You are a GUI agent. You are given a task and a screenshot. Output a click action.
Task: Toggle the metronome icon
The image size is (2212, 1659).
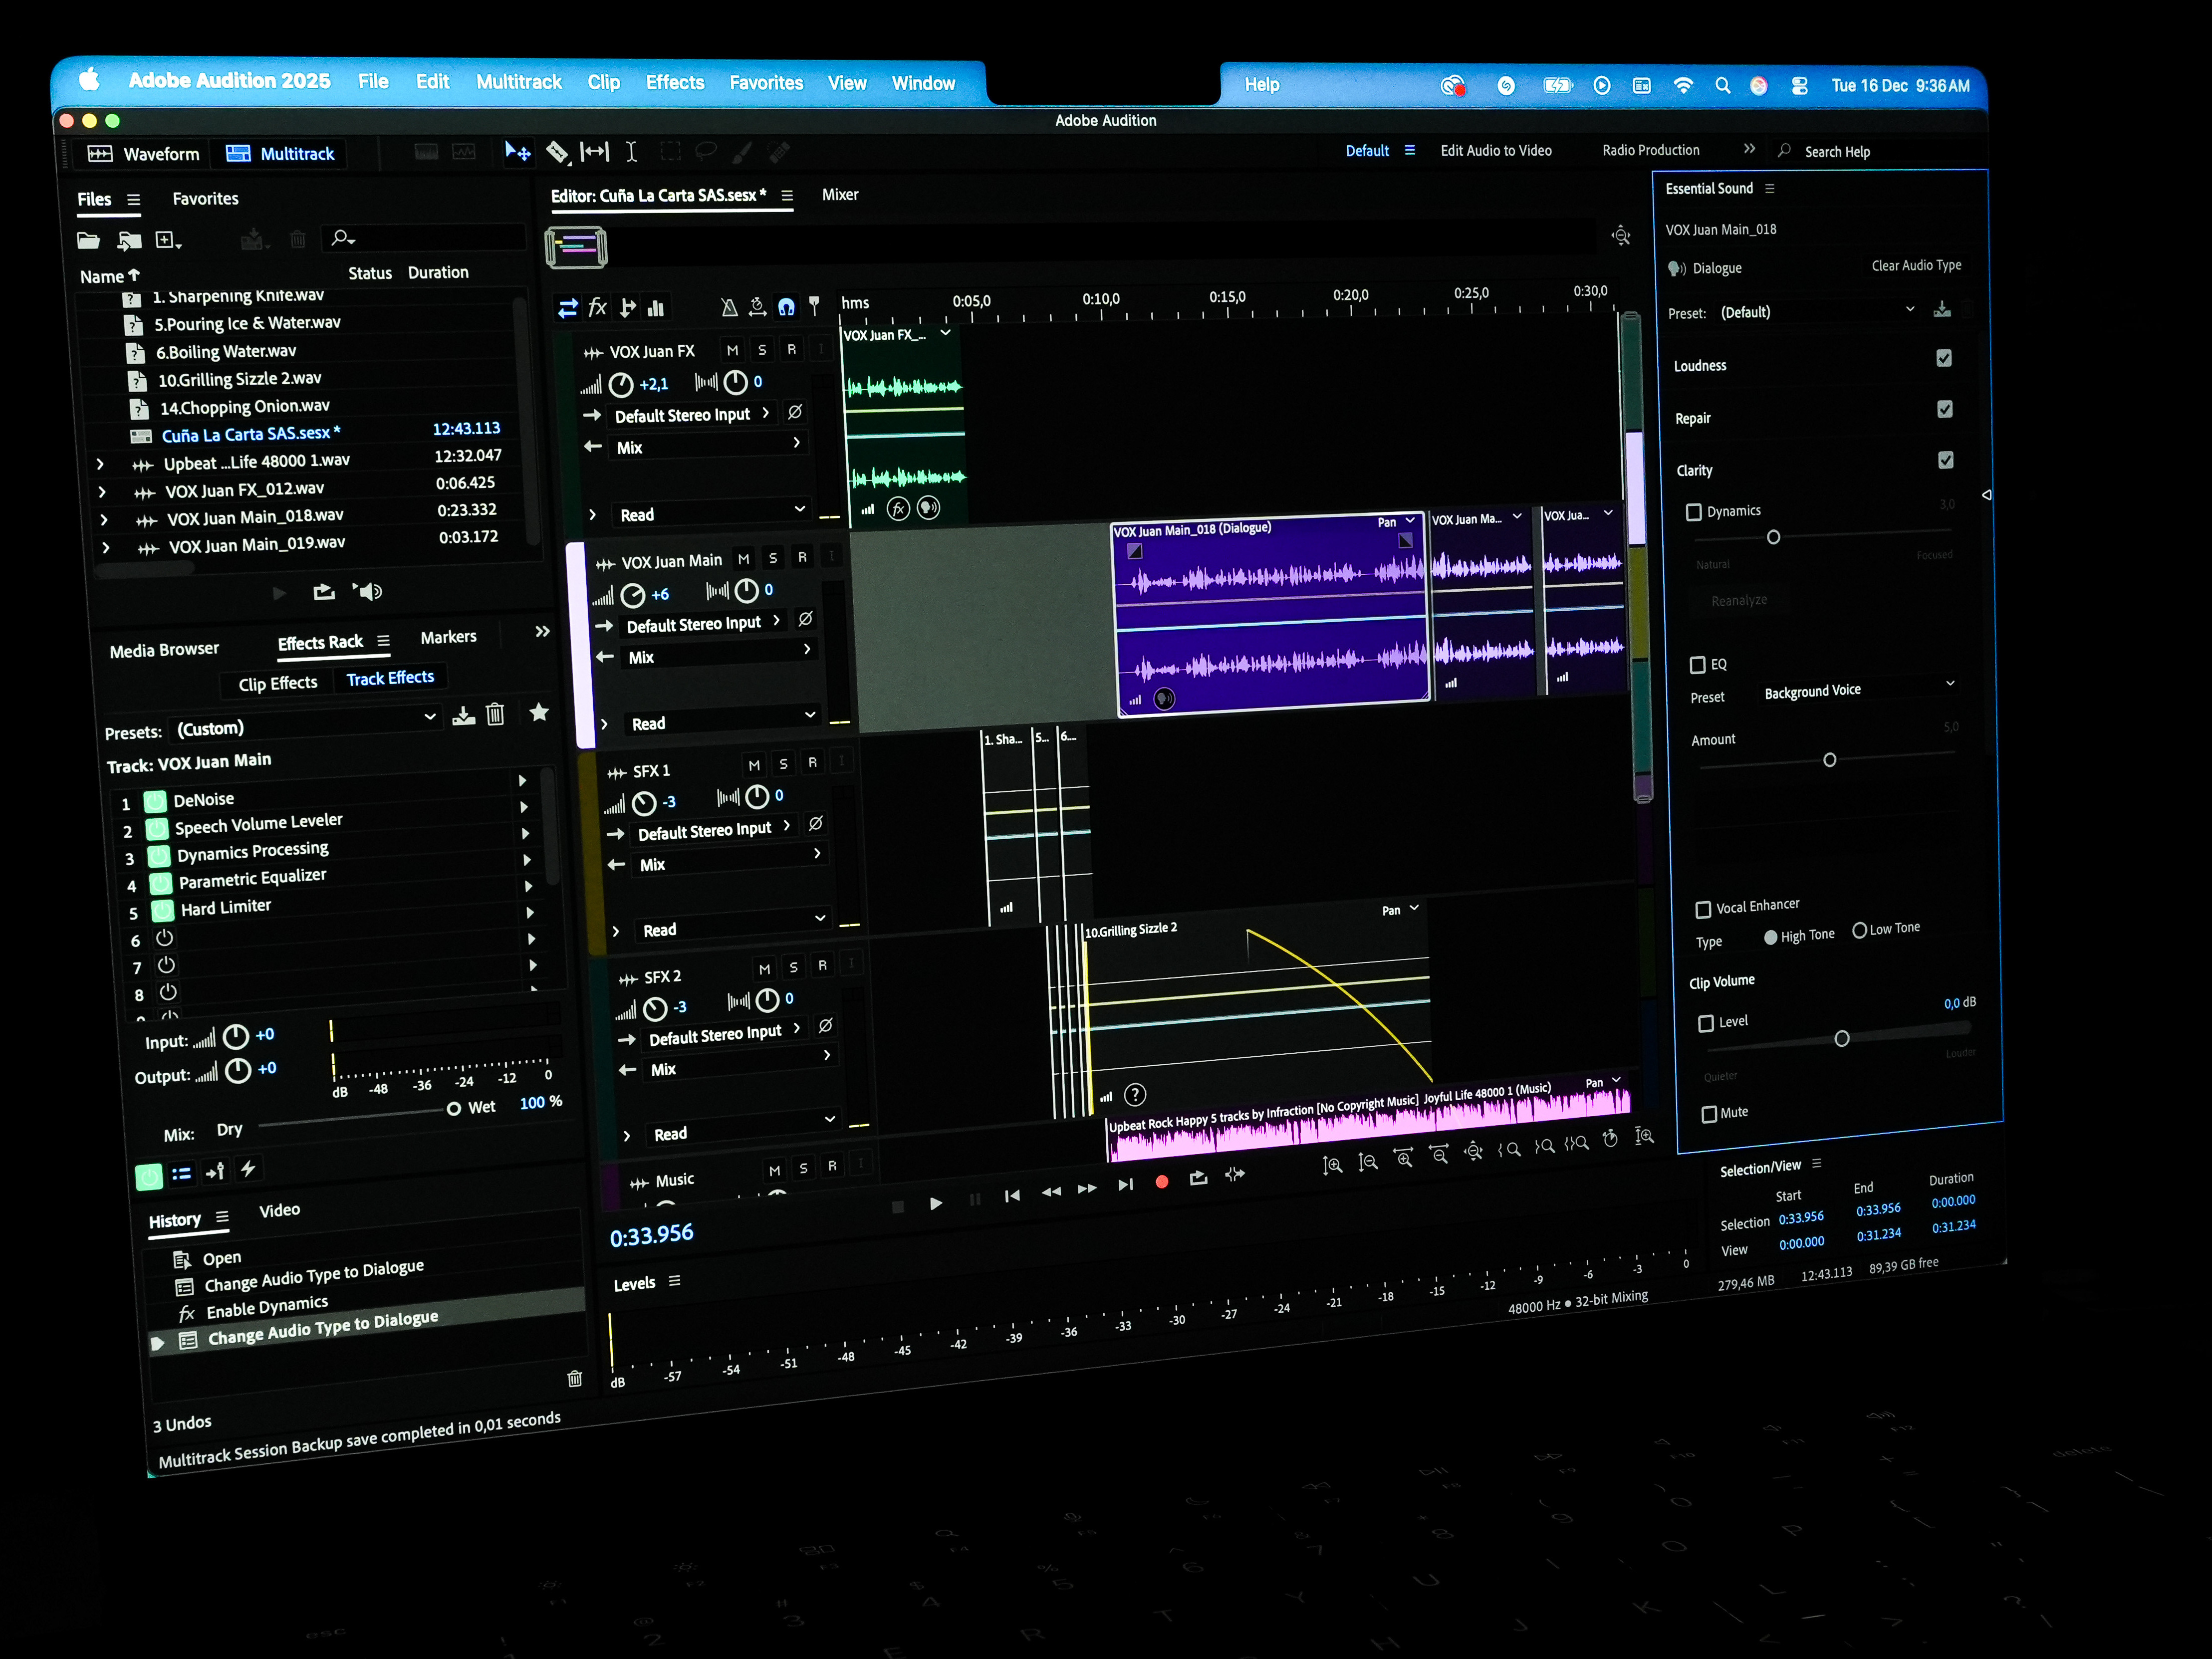tap(729, 307)
